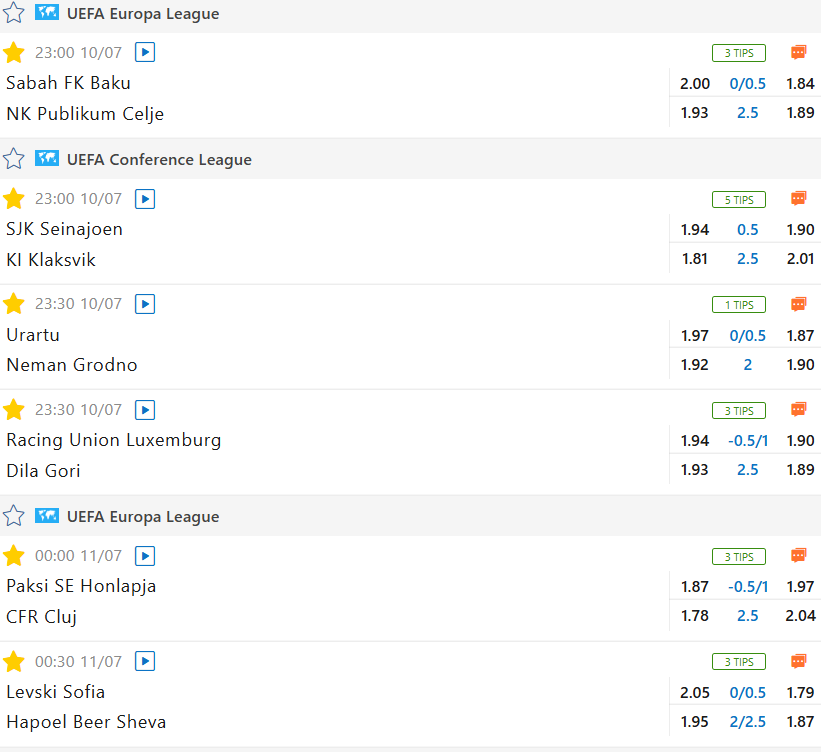This screenshot has width=821, height=752.
Task: Open Levski Sofia team link
Action: [56, 692]
